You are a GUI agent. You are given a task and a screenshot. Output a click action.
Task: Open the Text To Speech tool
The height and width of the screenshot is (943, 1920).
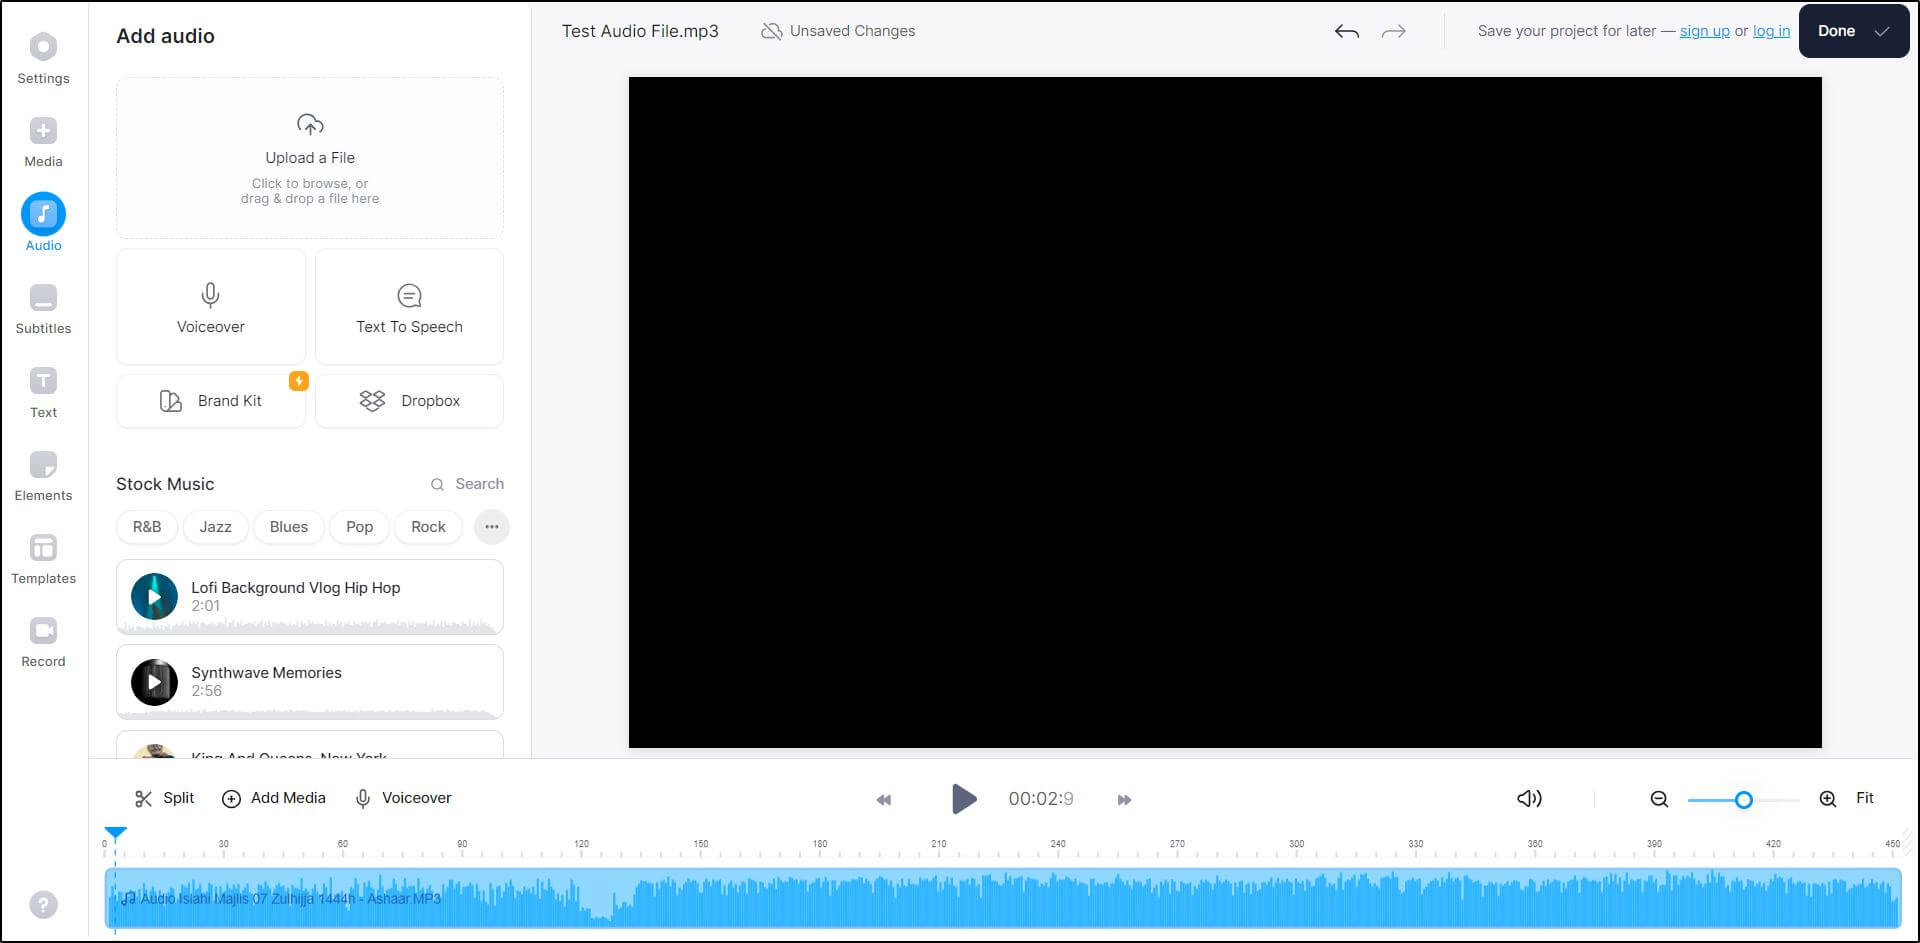click(409, 306)
